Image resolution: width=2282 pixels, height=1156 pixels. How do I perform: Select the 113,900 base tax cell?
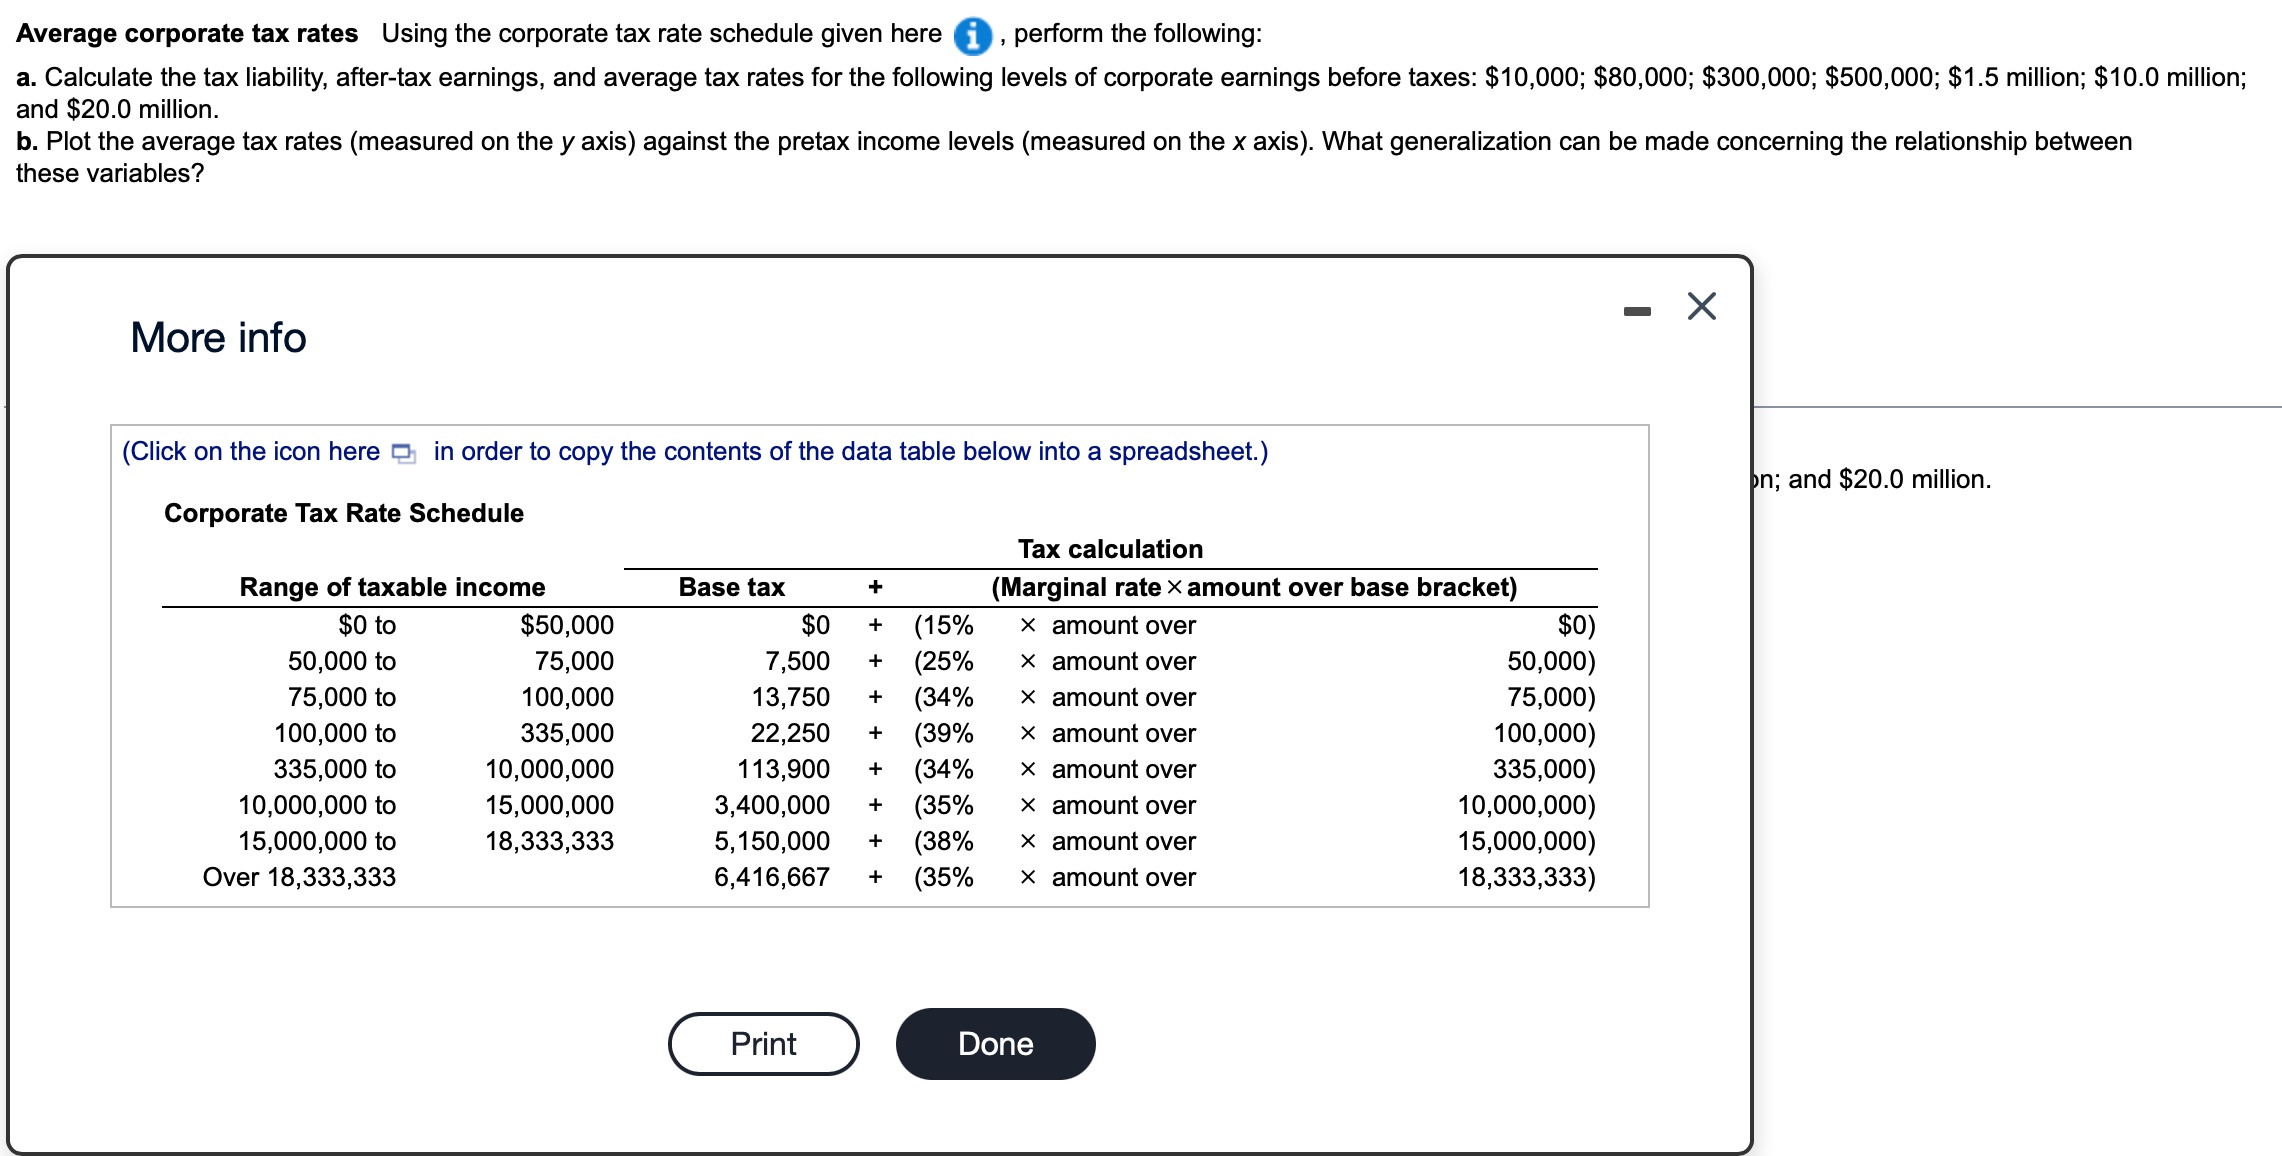coord(783,769)
